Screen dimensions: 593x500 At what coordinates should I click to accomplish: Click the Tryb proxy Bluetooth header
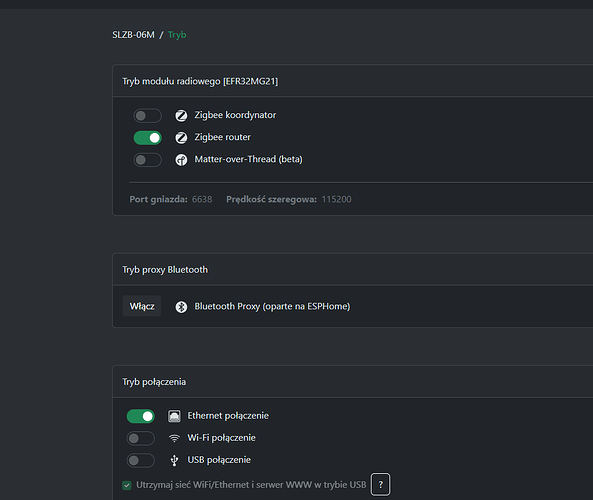[x=165, y=270]
